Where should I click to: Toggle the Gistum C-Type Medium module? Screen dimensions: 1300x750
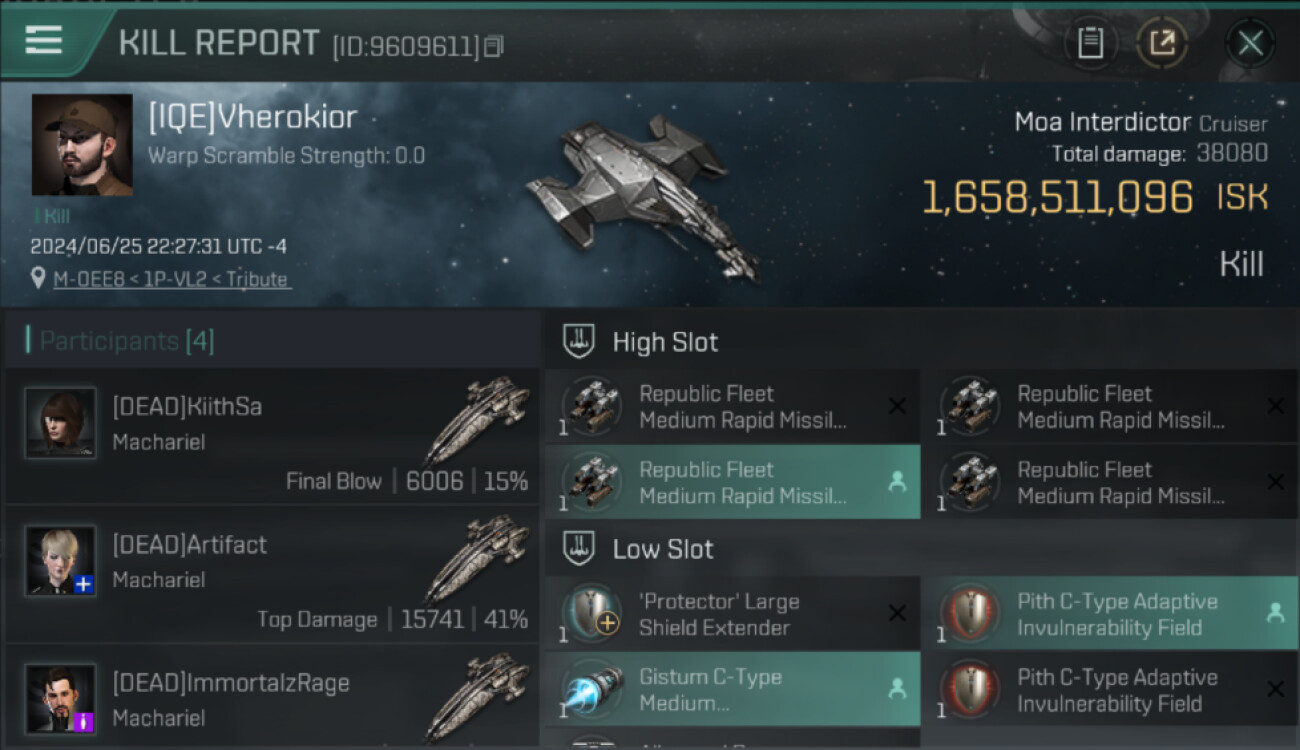point(733,689)
